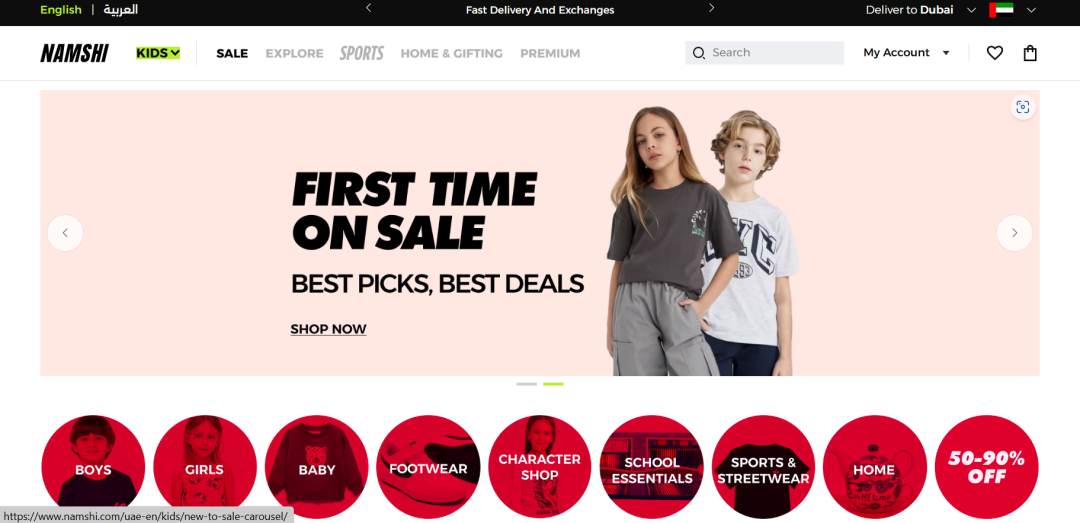Open the shopping bag icon
Image resolution: width=1080 pixels, height=523 pixels.
(1030, 53)
